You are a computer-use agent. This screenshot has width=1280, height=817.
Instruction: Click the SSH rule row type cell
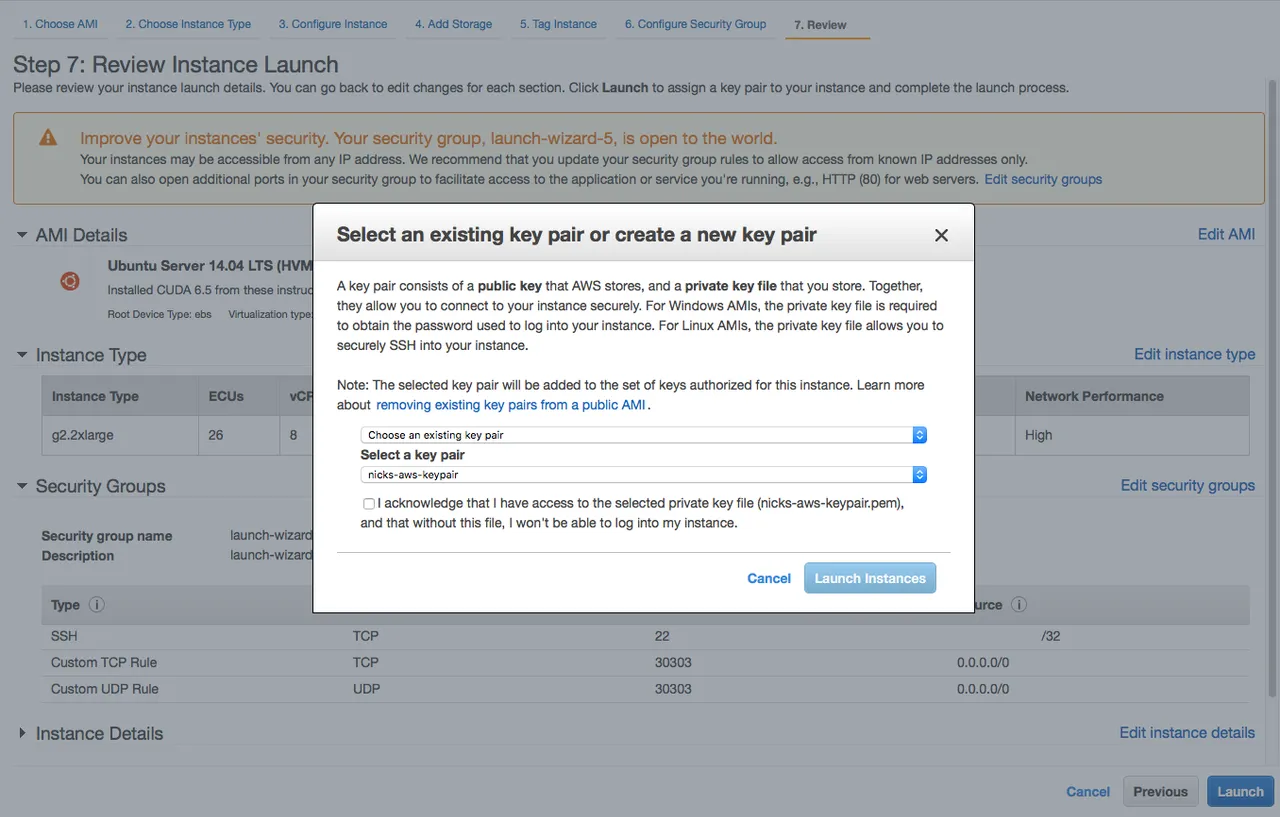click(64, 636)
